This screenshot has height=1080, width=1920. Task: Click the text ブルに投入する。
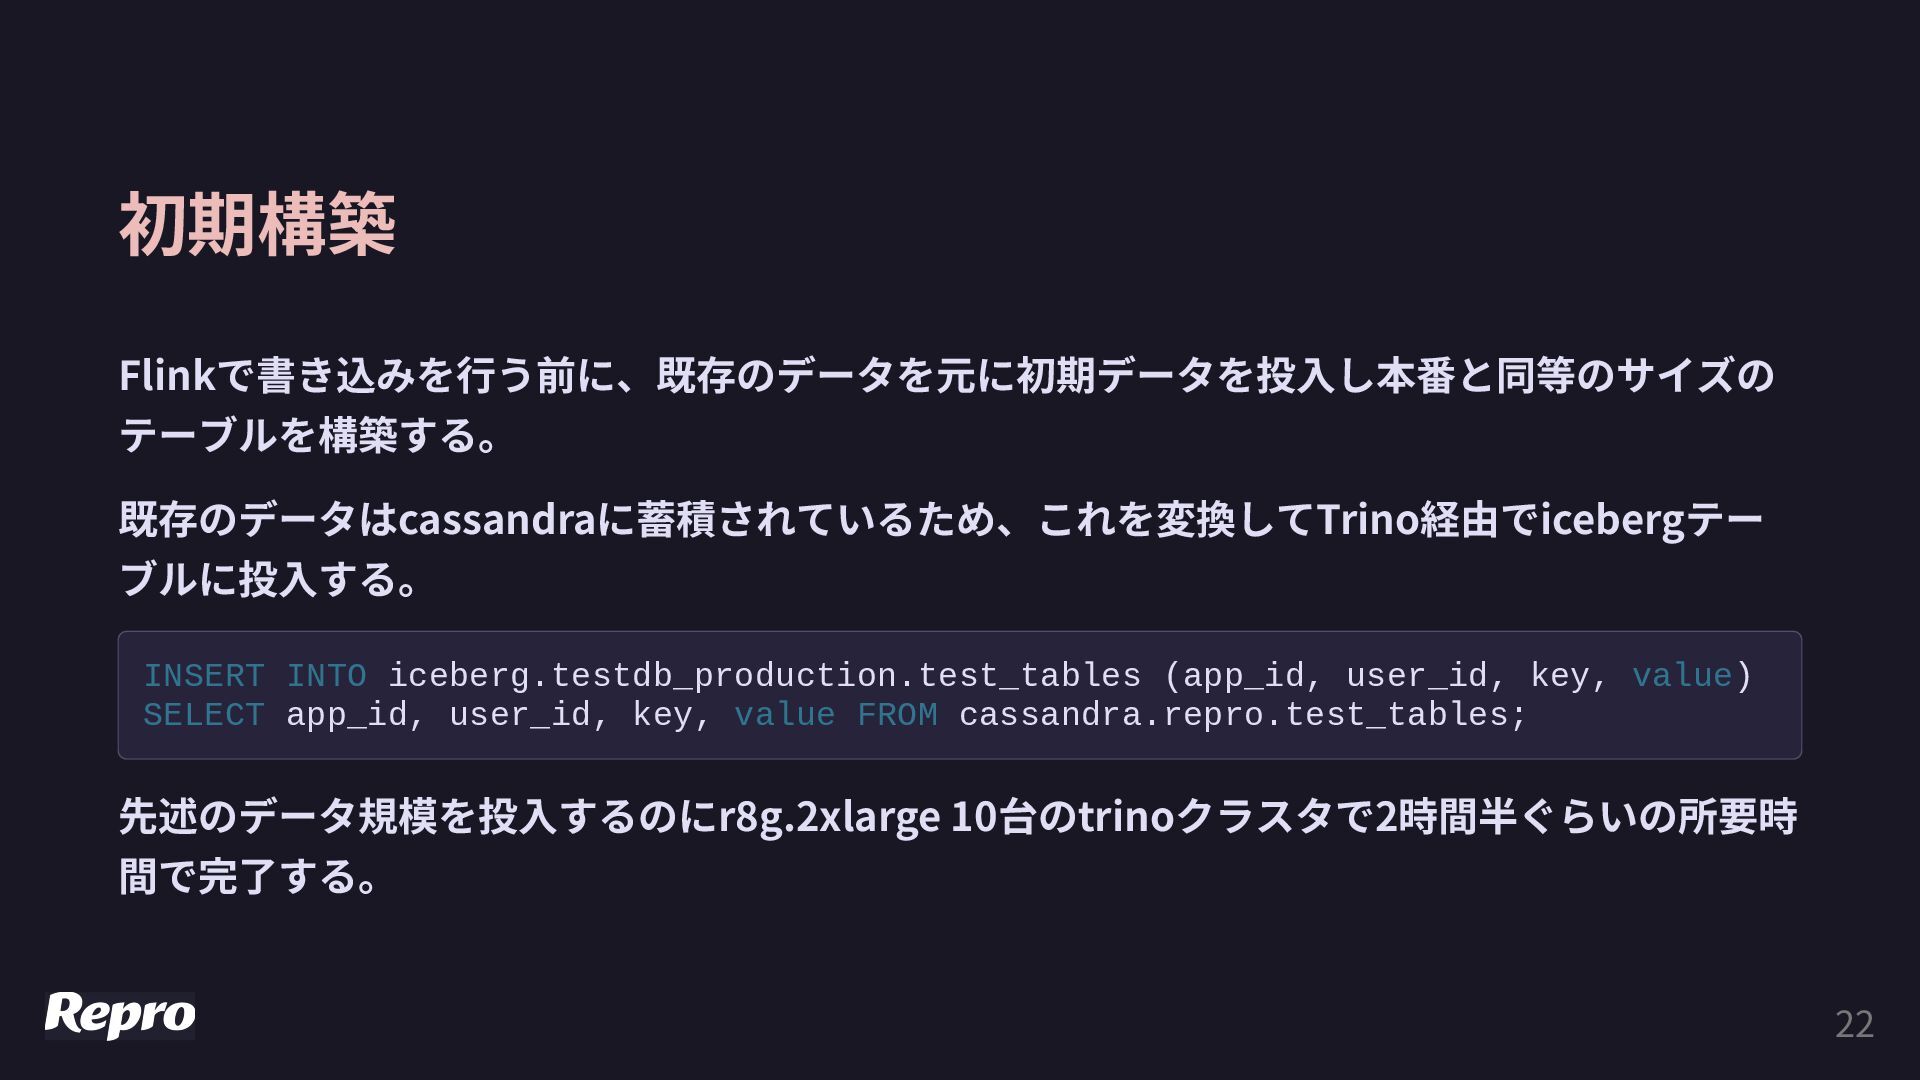click(x=268, y=579)
